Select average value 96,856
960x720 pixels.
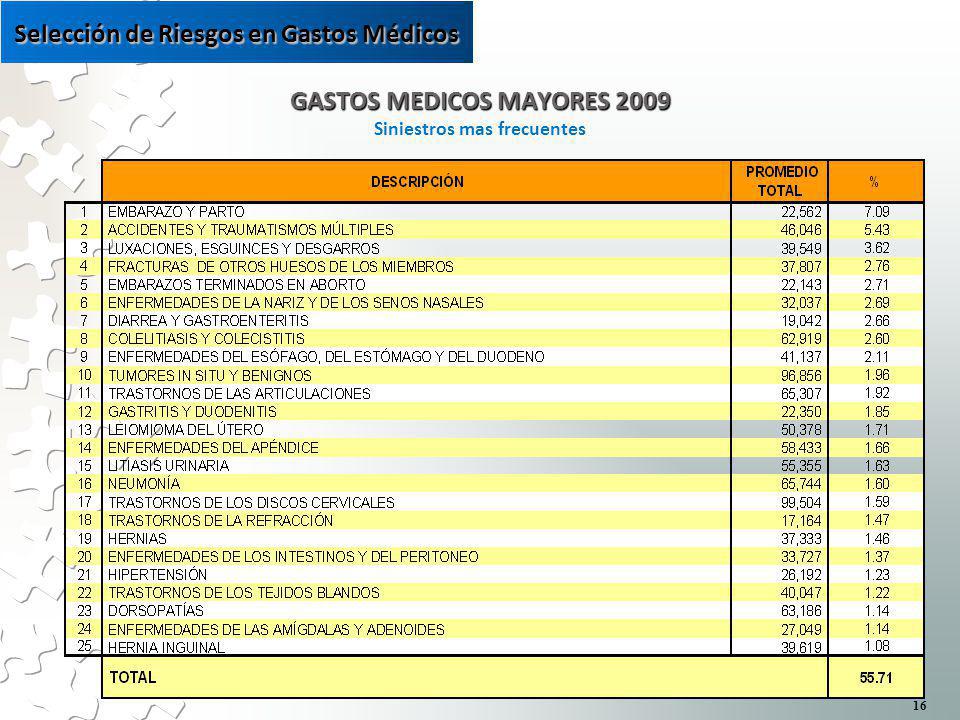pos(801,375)
